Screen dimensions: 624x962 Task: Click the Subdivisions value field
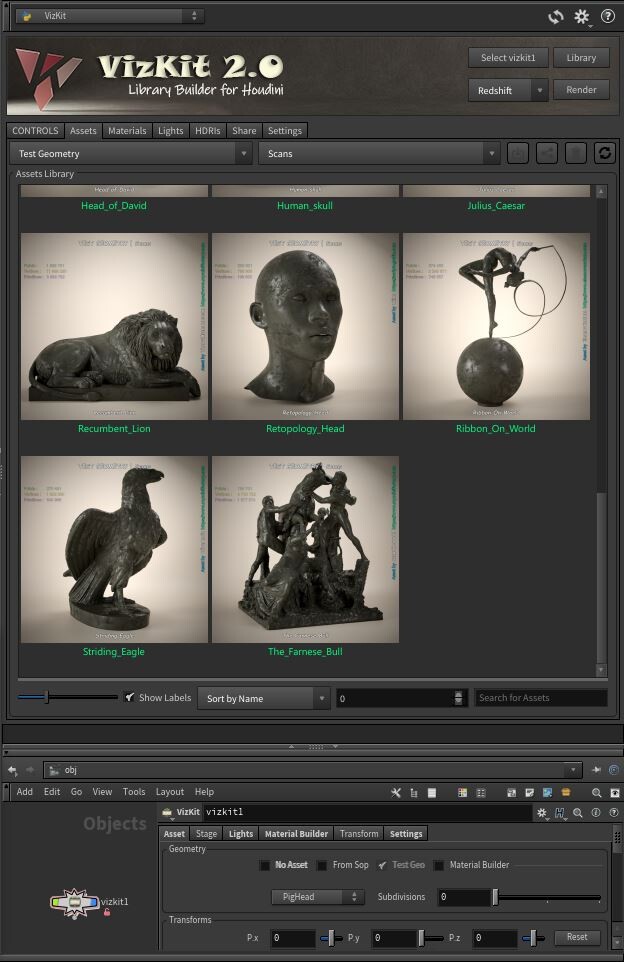tap(464, 897)
